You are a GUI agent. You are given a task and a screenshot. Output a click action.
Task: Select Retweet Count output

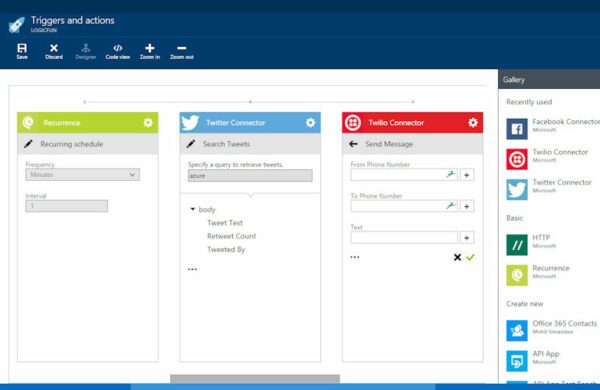coord(232,236)
